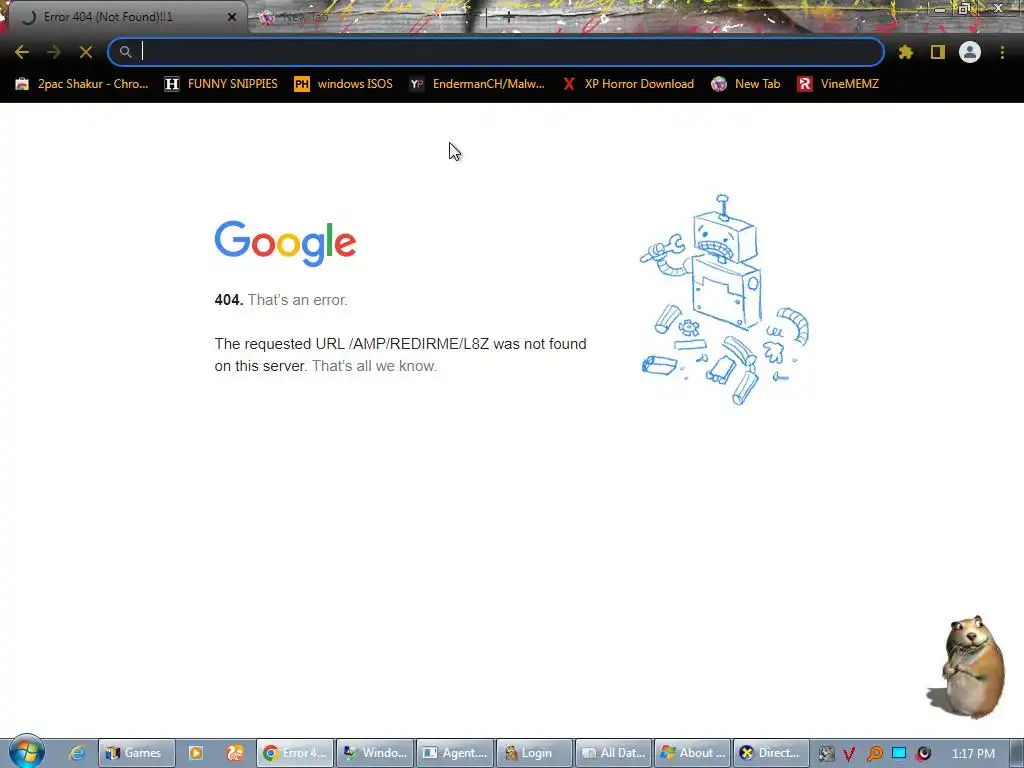This screenshot has width=1024, height=768.
Task: Switch to the Agent... taskbar window
Action: (455, 753)
